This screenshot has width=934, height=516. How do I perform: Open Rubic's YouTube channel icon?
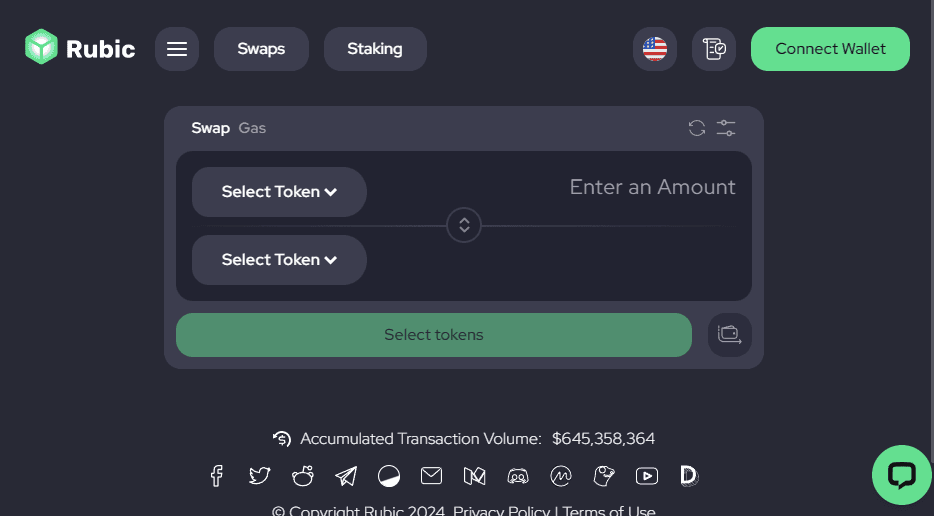(x=647, y=476)
